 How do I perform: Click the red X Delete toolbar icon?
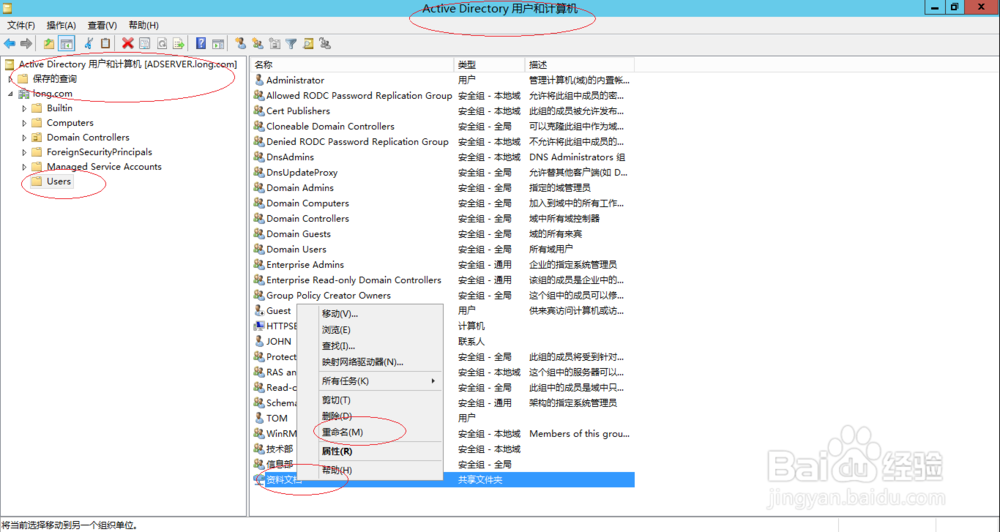pos(128,43)
